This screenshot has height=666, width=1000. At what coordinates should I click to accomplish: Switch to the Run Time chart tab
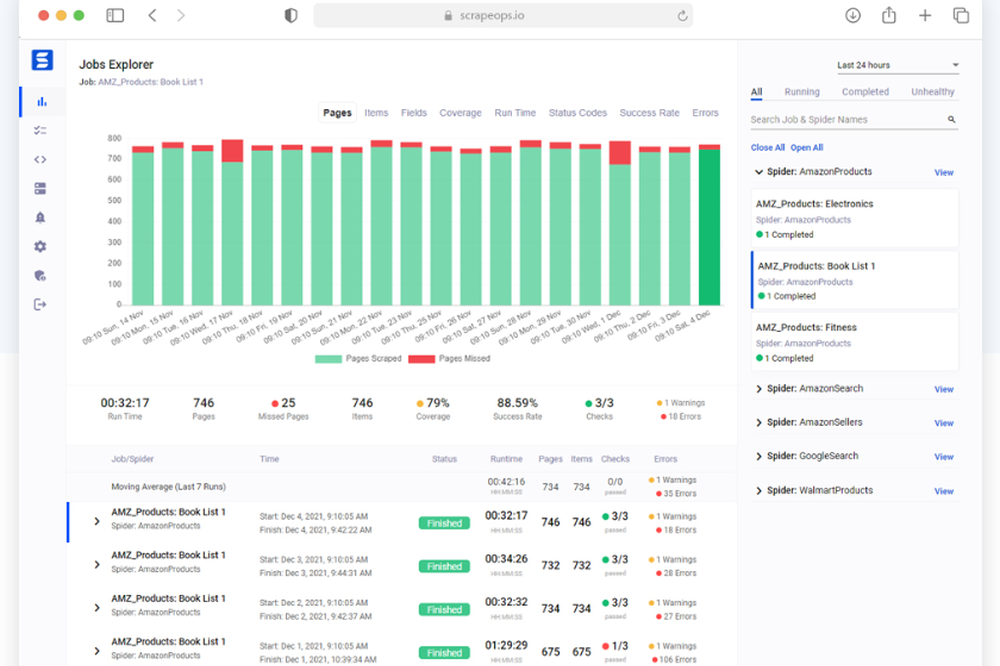click(515, 113)
